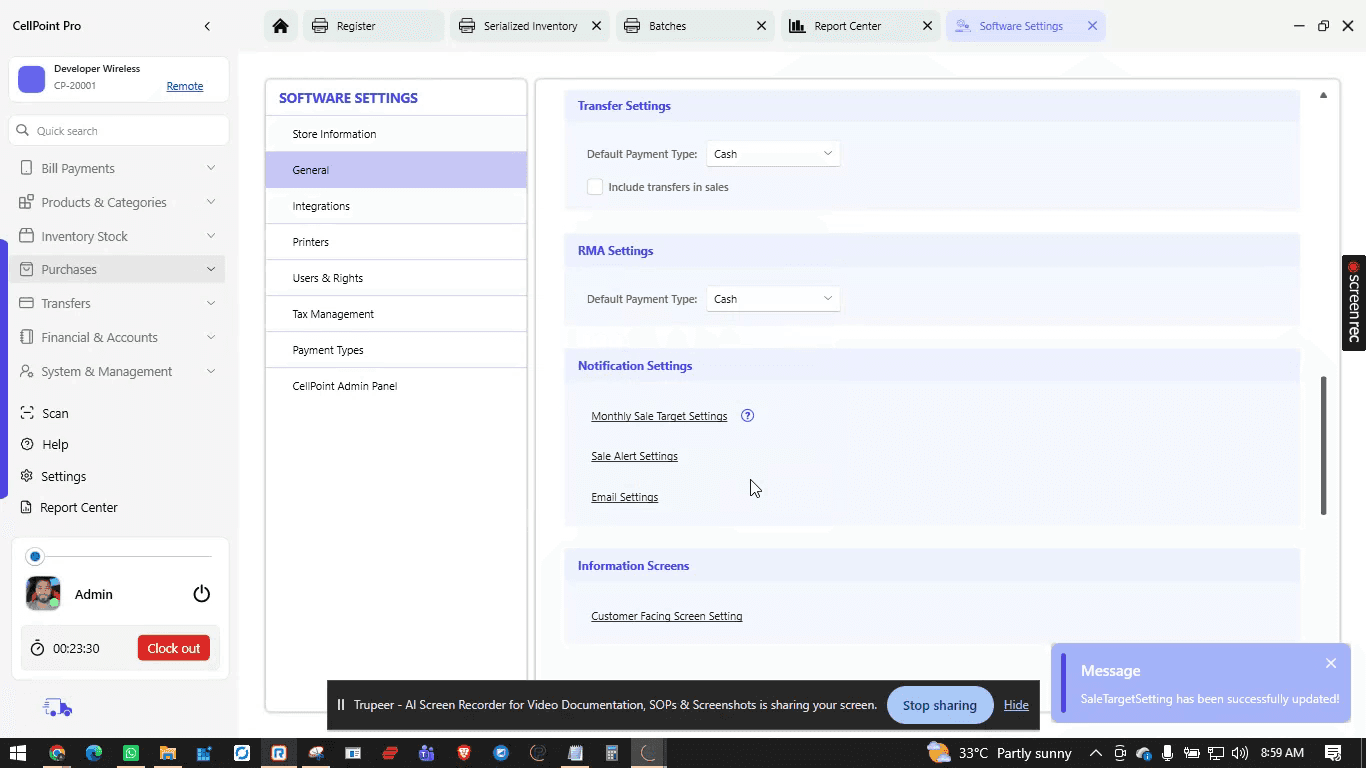Expand the Bill Payments menu
Viewport: 1366px width, 768px height.
(x=211, y=168)
